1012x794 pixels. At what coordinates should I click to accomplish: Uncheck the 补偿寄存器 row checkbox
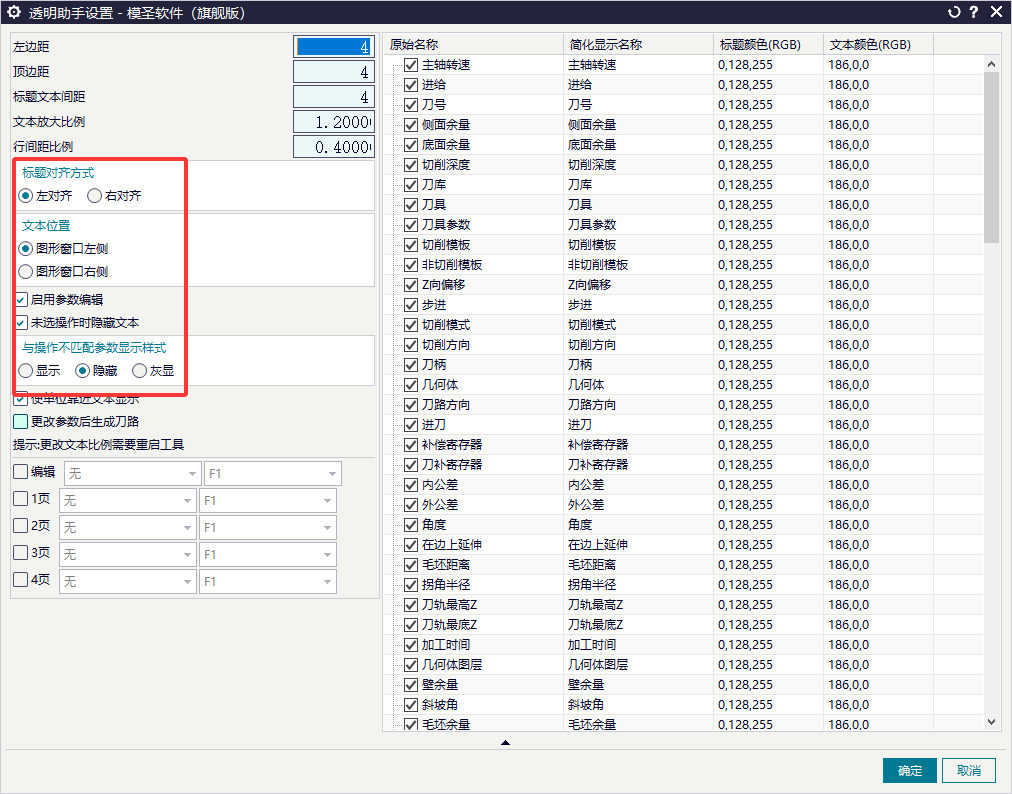pos(411,445)
